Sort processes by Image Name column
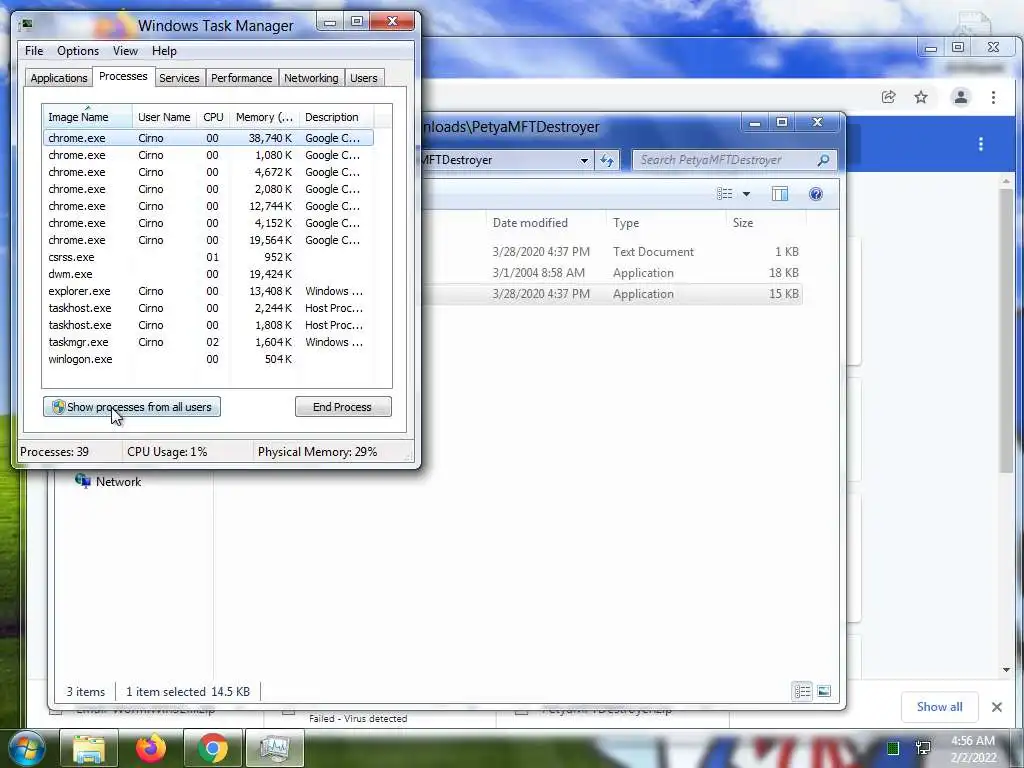1024x768 pixels. pyautogui.click(x=87, y=117)
